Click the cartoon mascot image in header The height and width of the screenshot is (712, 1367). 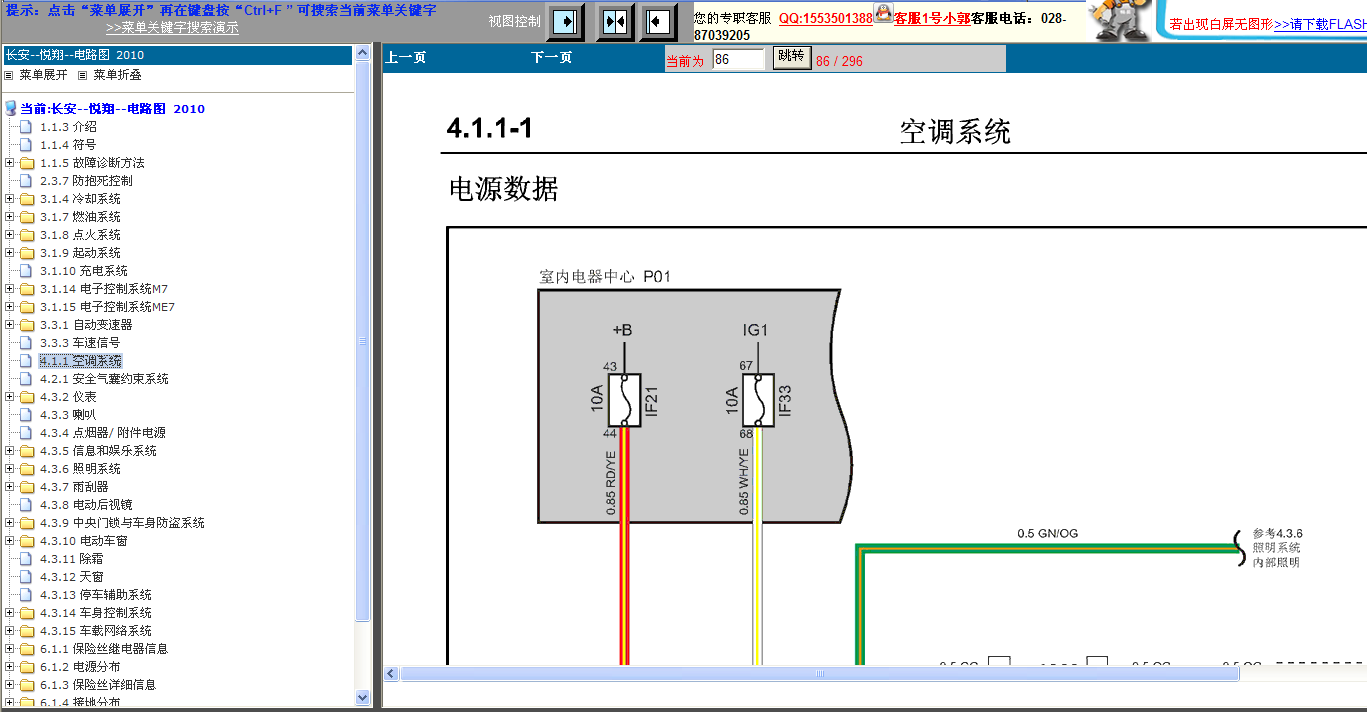coord(1120,20)
